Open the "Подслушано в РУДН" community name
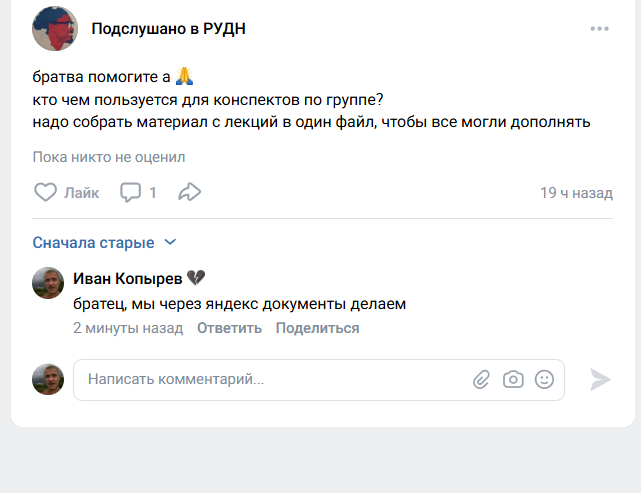 168,29
